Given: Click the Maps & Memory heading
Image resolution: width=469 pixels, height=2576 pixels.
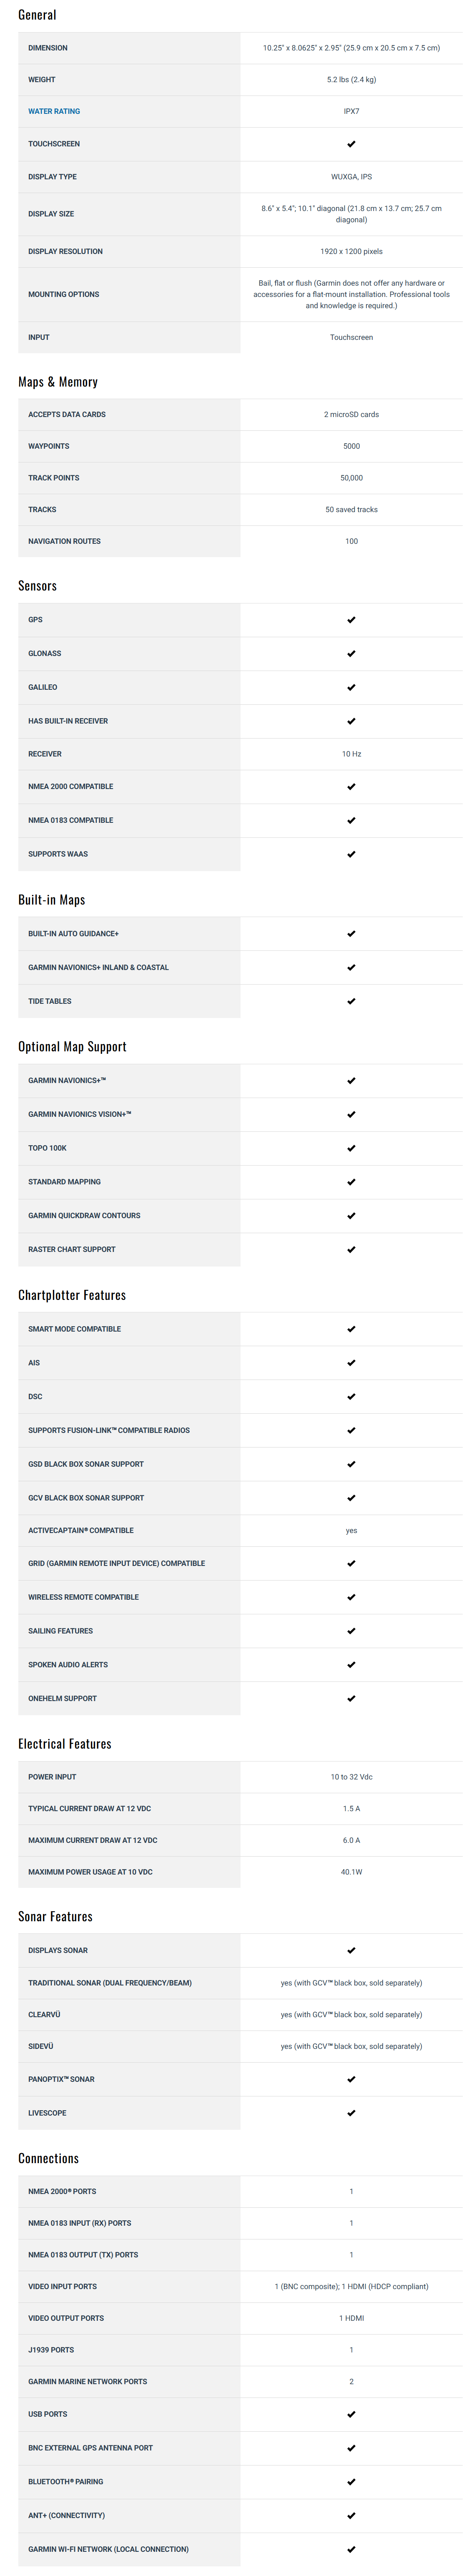Looking at the screenshot, I should tap(58, 382).
